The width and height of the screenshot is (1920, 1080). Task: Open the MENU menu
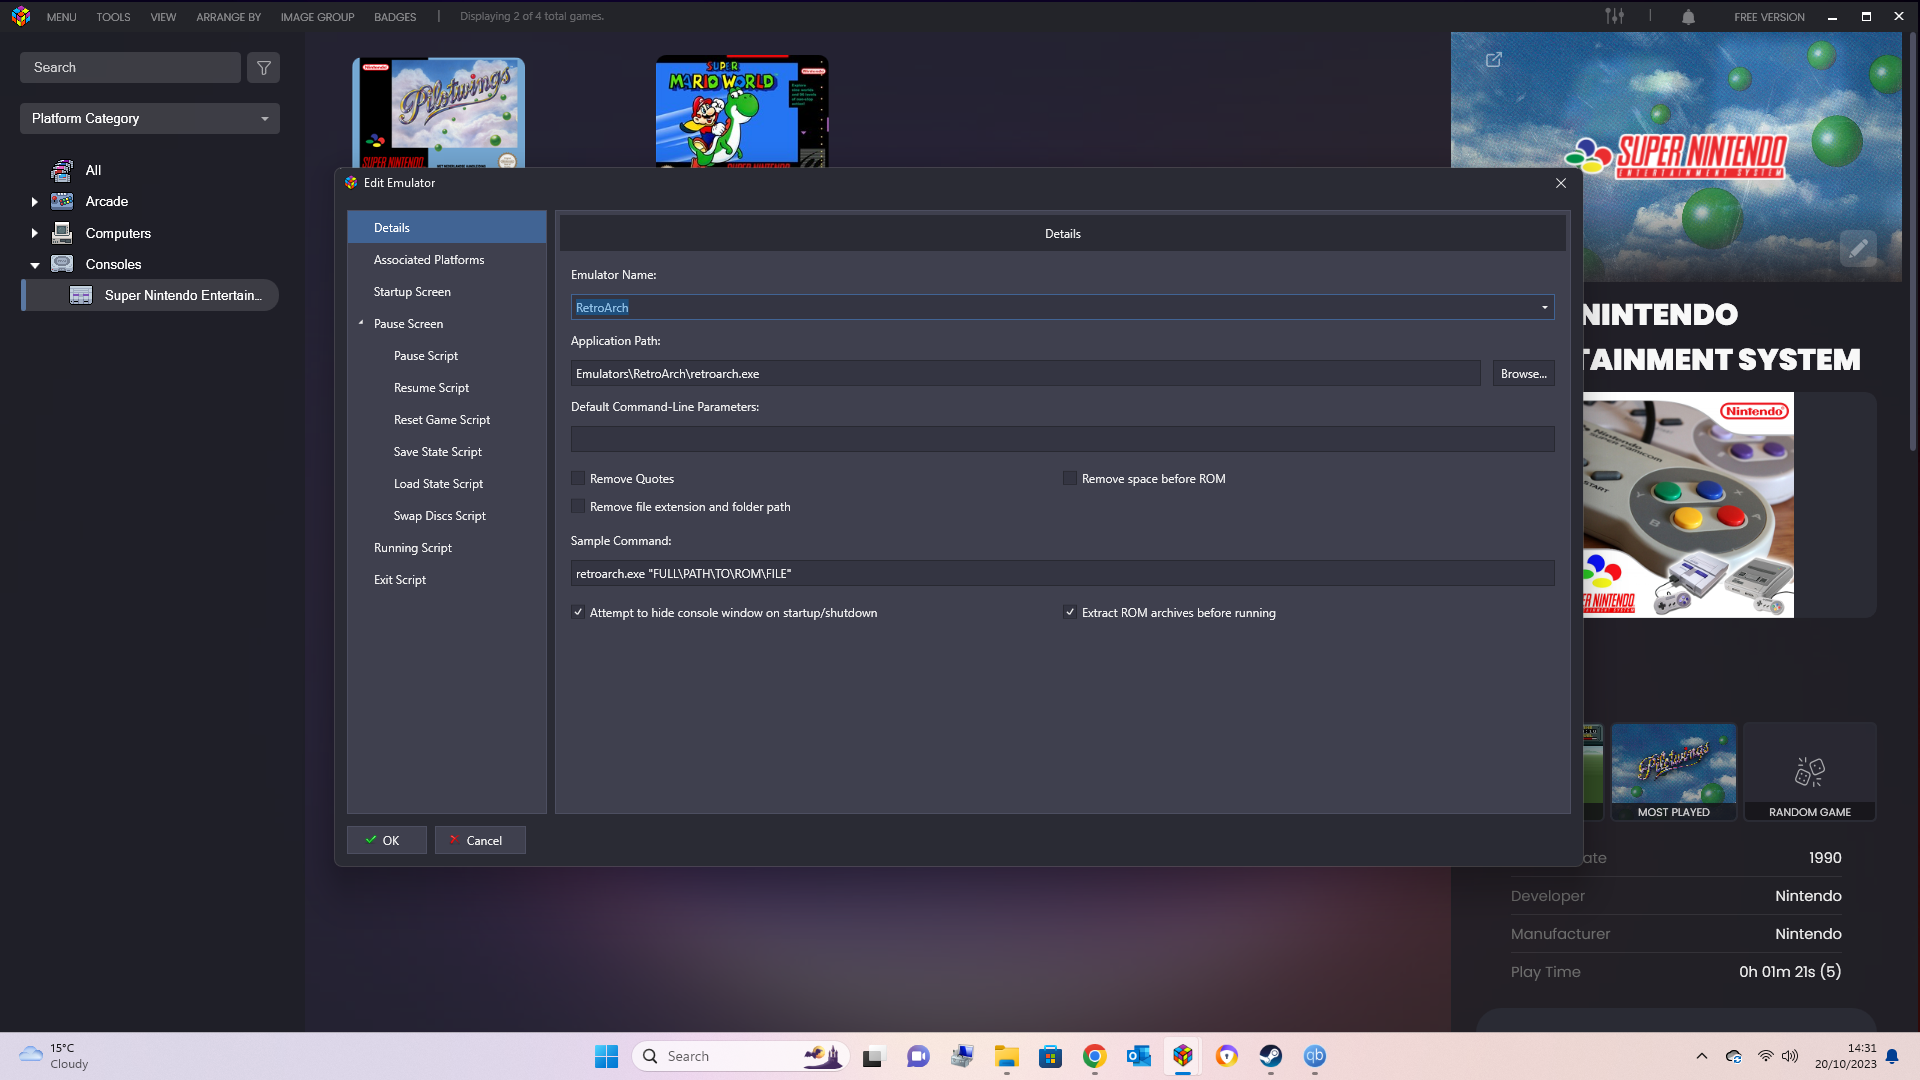[61, 17]
